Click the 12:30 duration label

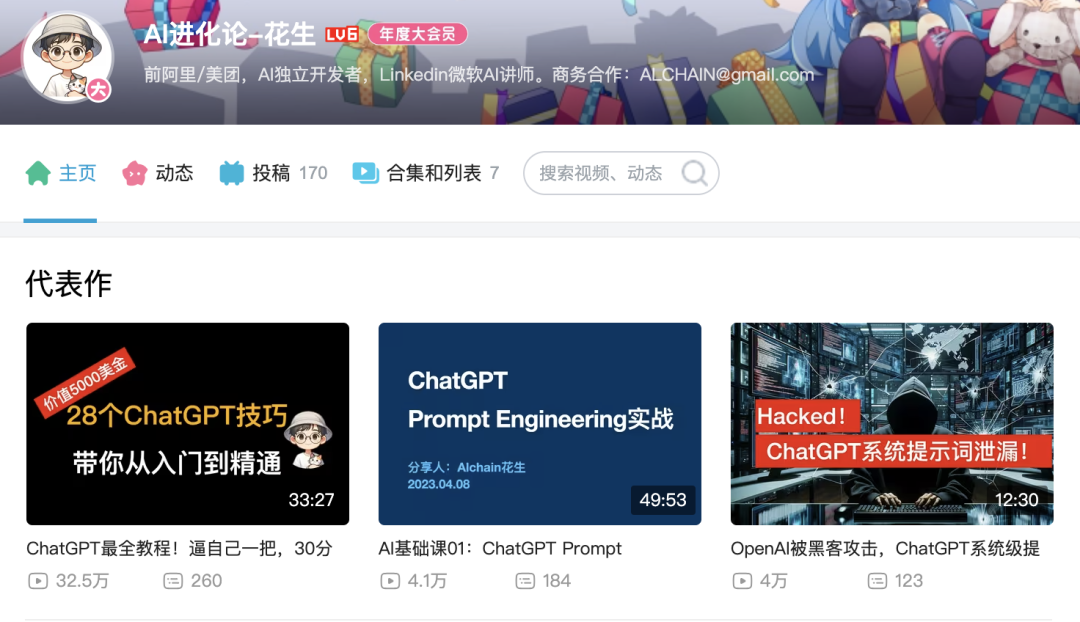click(1017, 499)
